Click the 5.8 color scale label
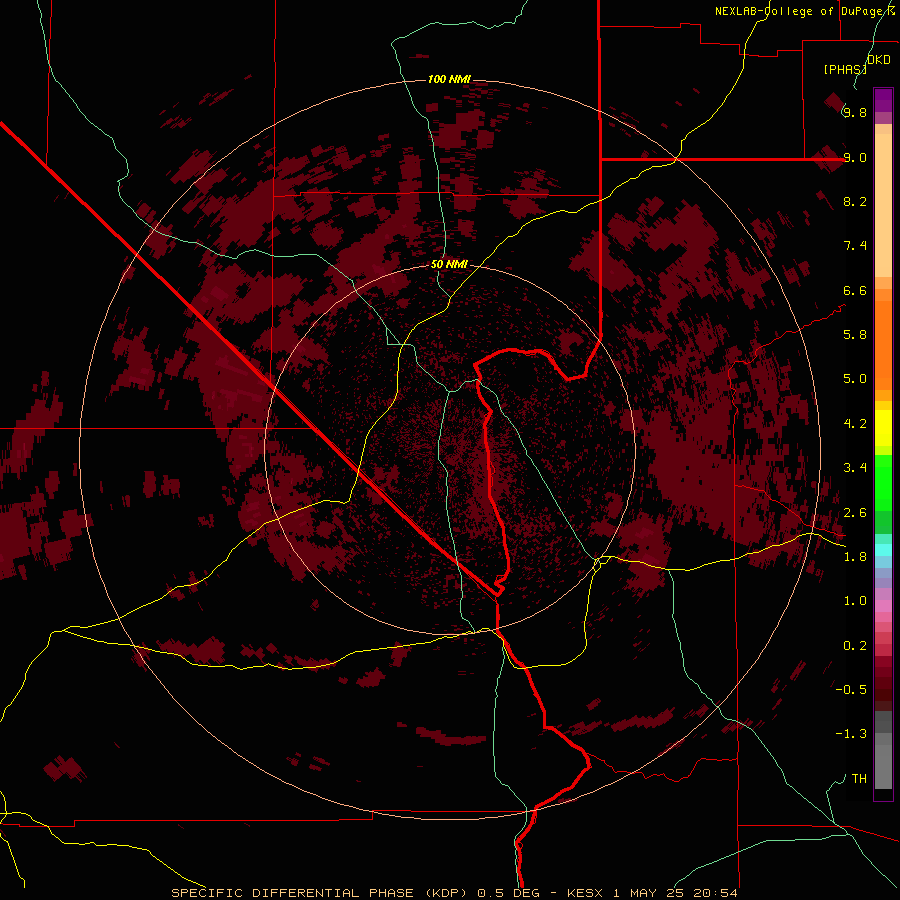Image resolution: width=900 pixels, height=900 pixels. (855, 335)
